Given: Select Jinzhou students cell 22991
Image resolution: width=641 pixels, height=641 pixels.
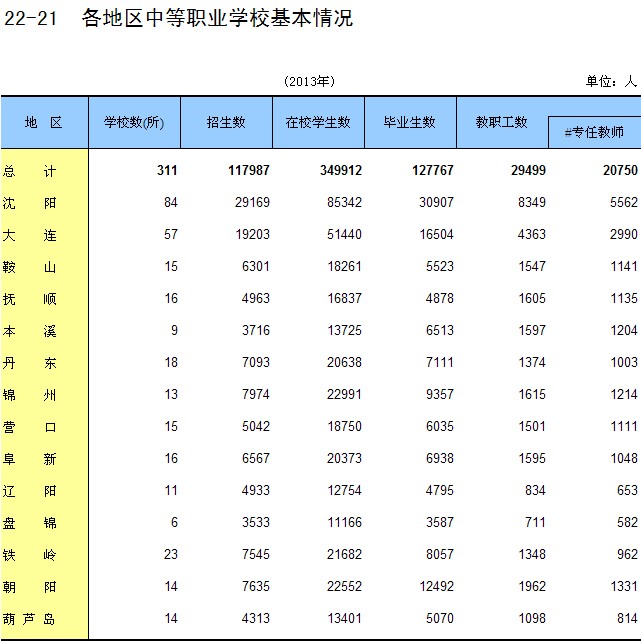Looking at the screenshot, I should click(344, 394).
